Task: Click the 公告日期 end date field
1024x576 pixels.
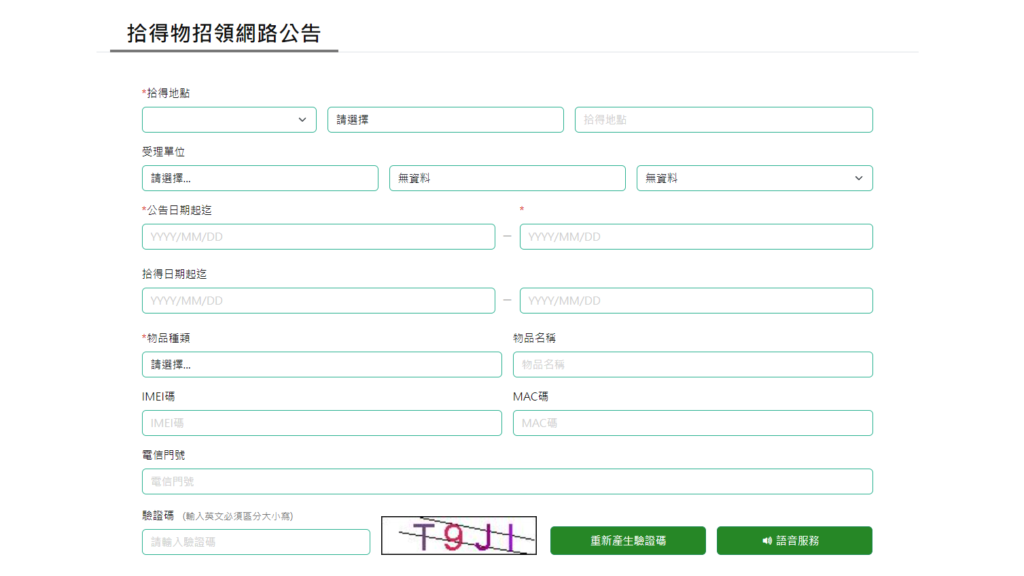Action: (x=696, y=237)
